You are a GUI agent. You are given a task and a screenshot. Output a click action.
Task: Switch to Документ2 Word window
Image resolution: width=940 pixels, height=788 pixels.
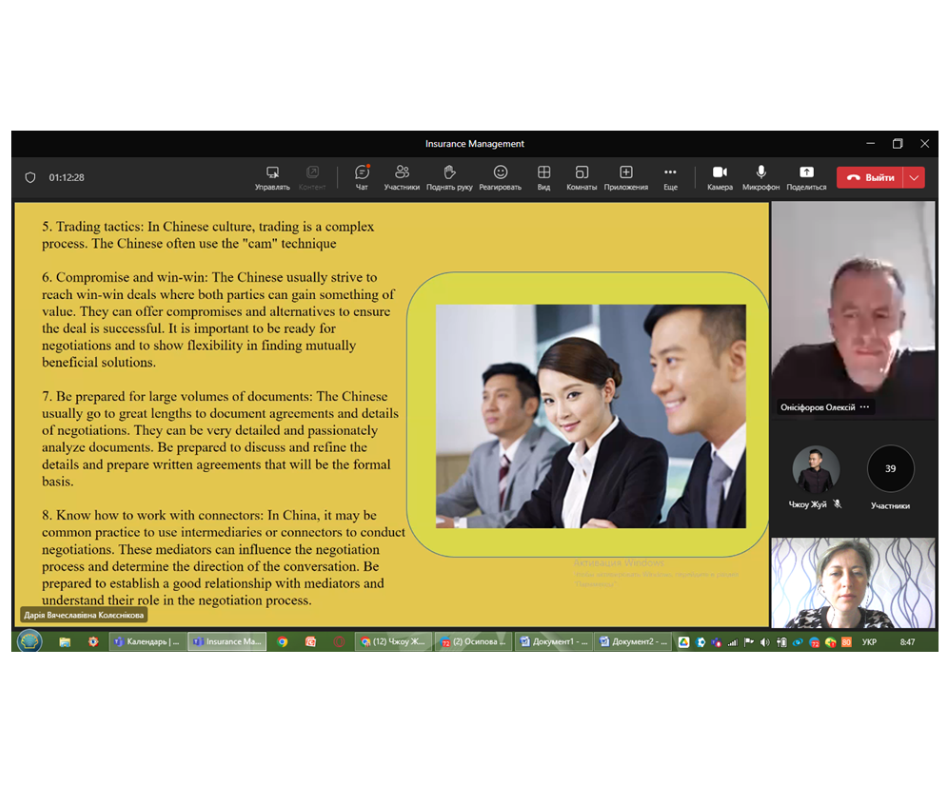point(632,642)
